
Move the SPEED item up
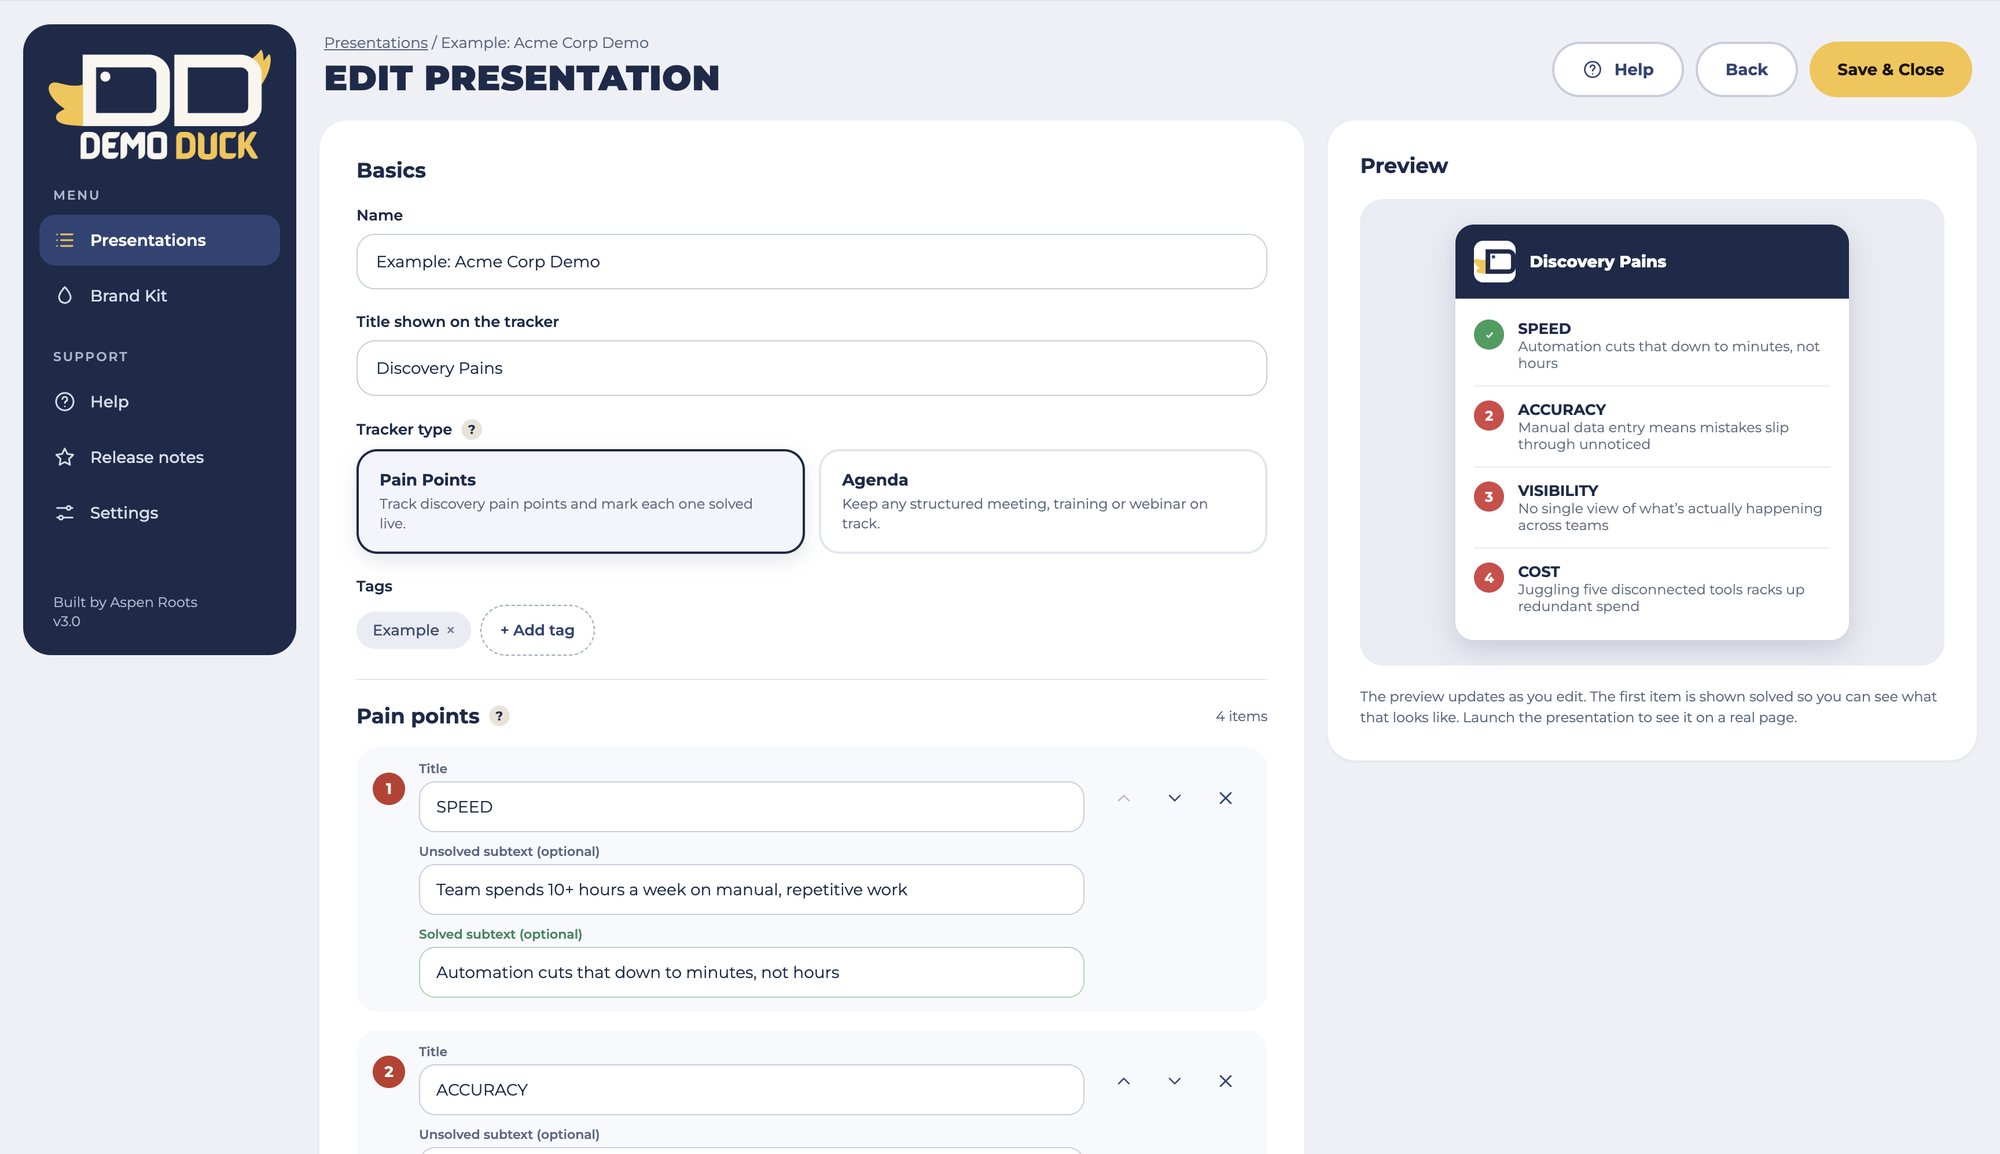pyautogui.click(x=1124, y=798)
